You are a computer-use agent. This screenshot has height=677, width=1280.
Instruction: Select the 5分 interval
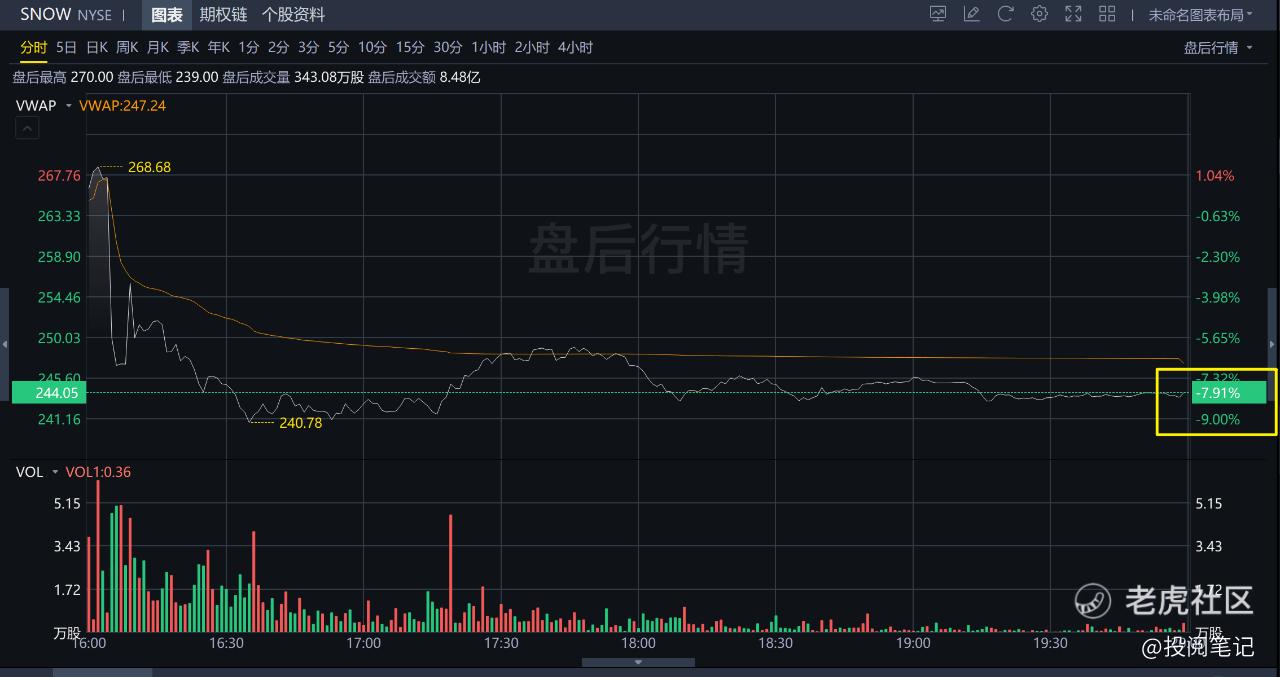point(339,47)
